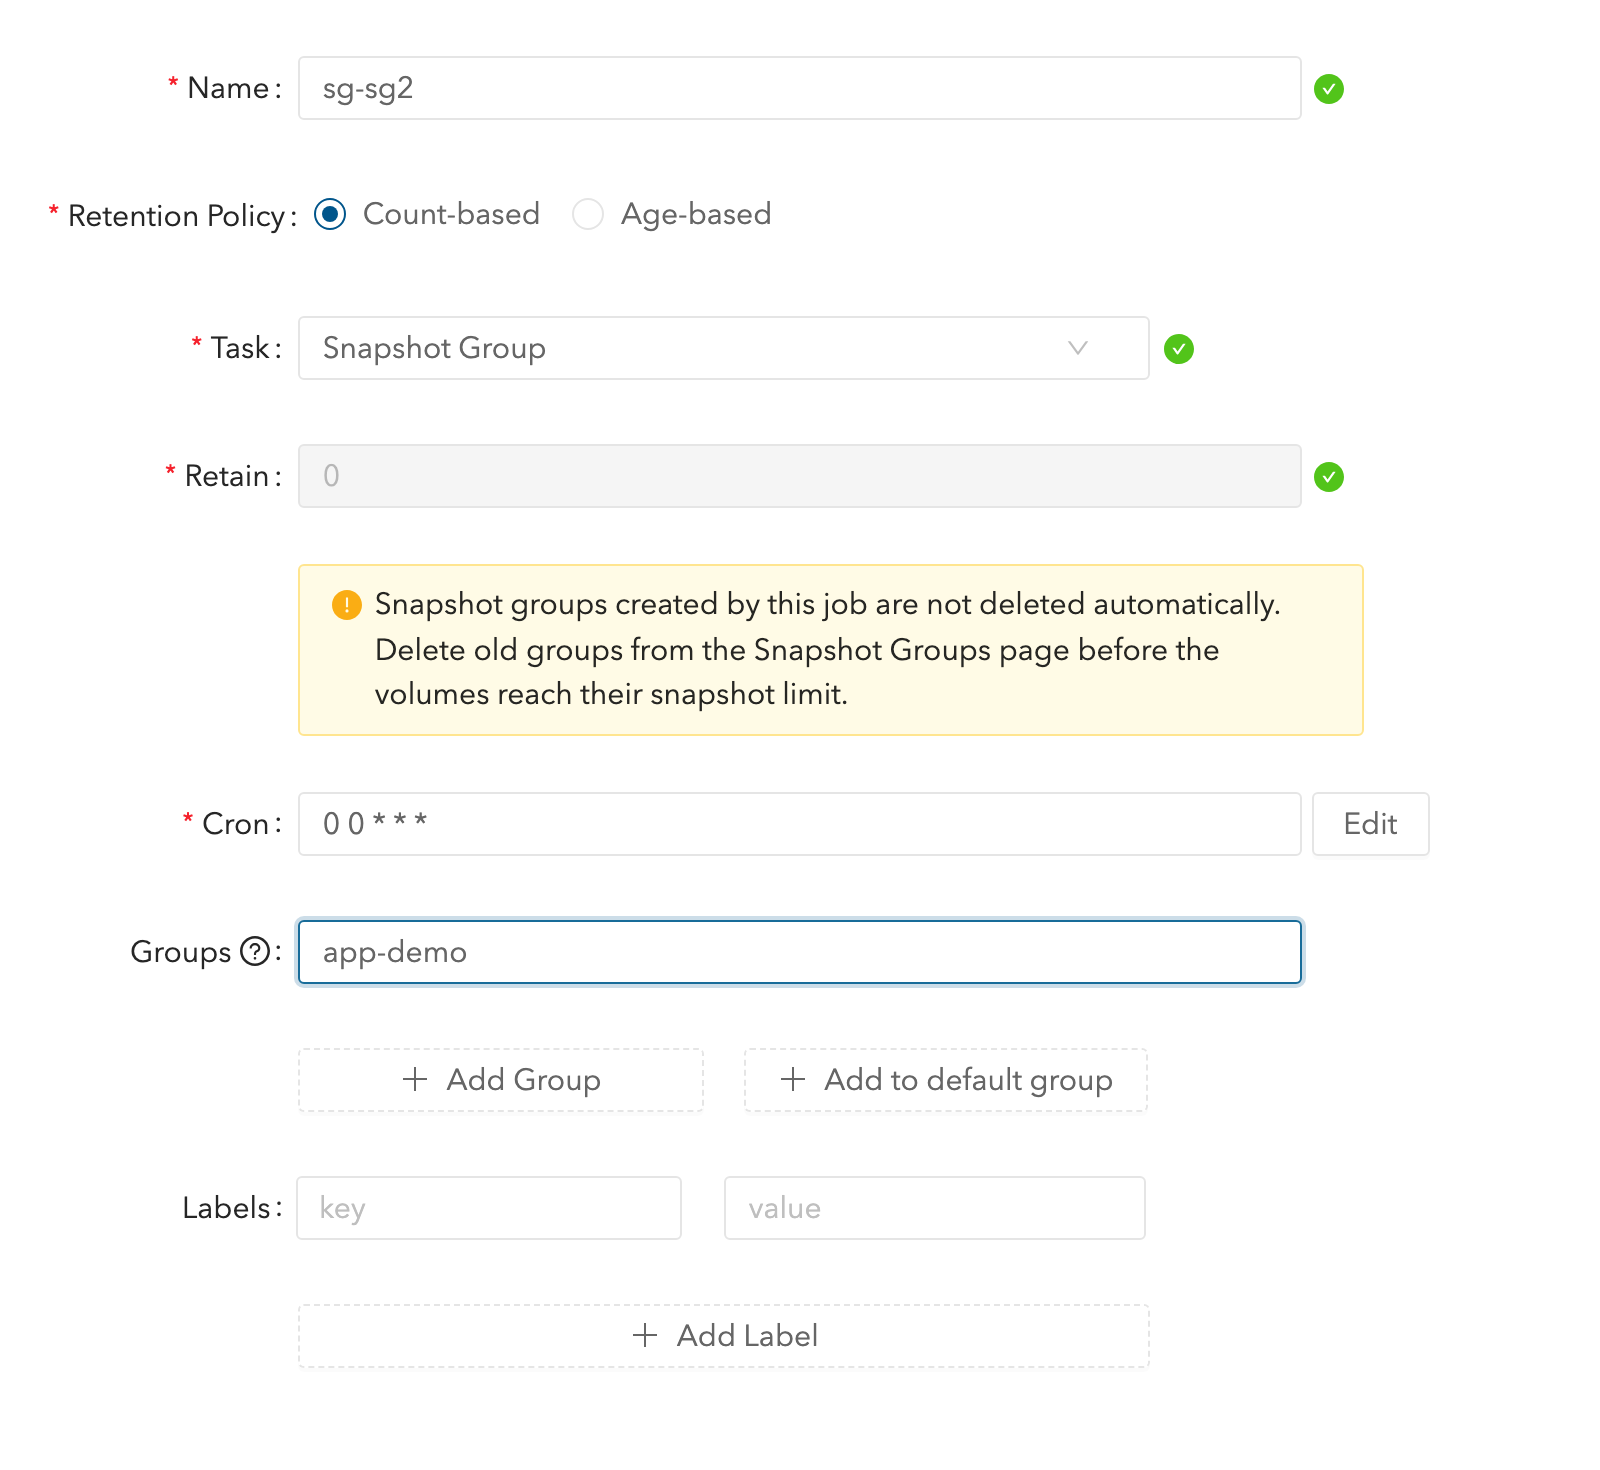Click the green check icon beside Retain field
The height and width of the screenshot is (1470, 1600).
(1328, 477)
